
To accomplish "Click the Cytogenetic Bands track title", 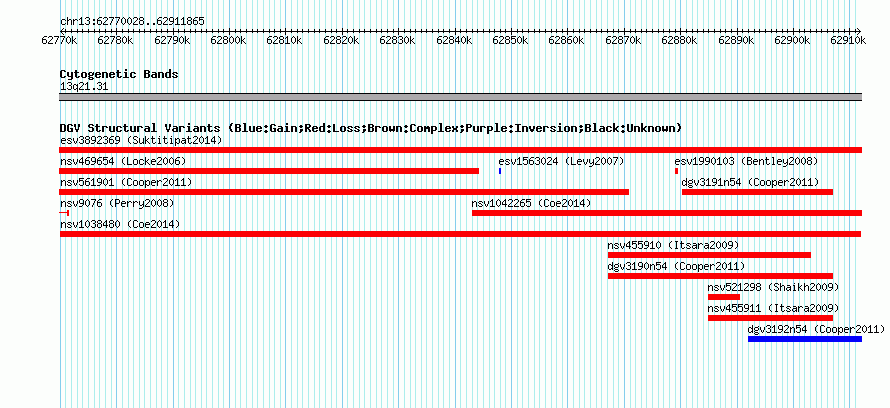I will 119,74.
